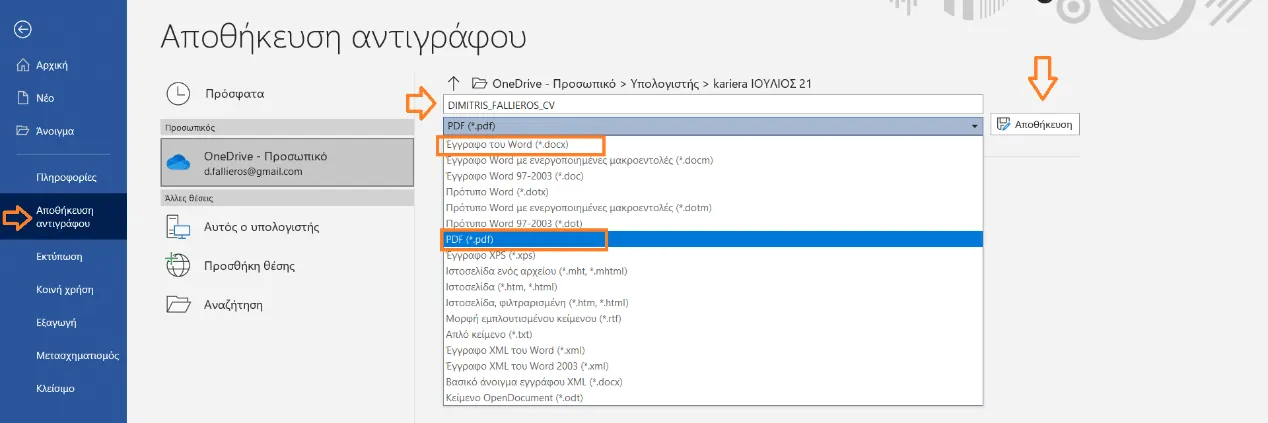The image size is (1268, 423).
Task: Open the Αρχική home page
Action: click(51, 65)
